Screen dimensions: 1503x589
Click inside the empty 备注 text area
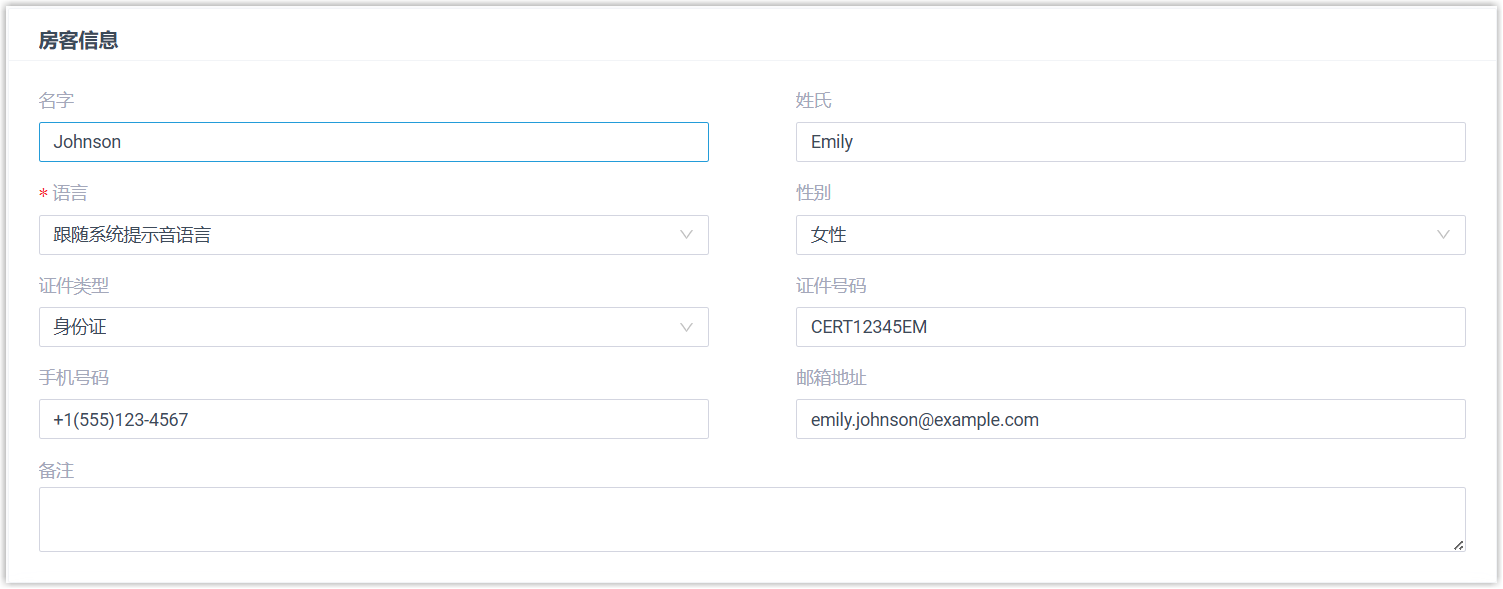(x=750, y=519)
